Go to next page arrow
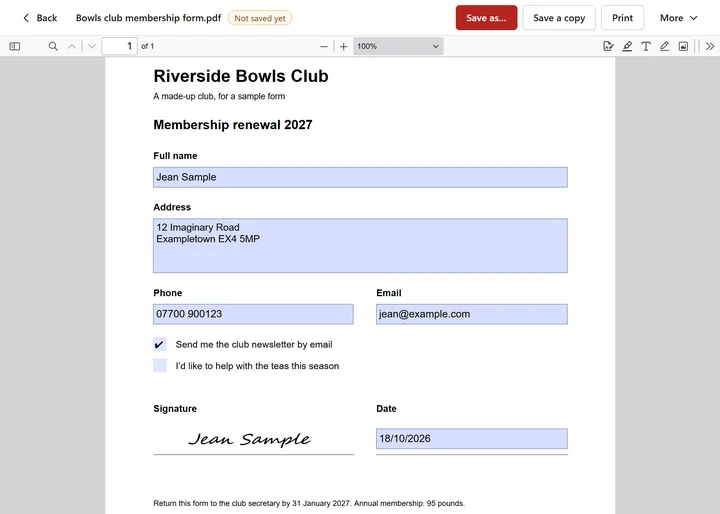 click(x=92, y=46)
